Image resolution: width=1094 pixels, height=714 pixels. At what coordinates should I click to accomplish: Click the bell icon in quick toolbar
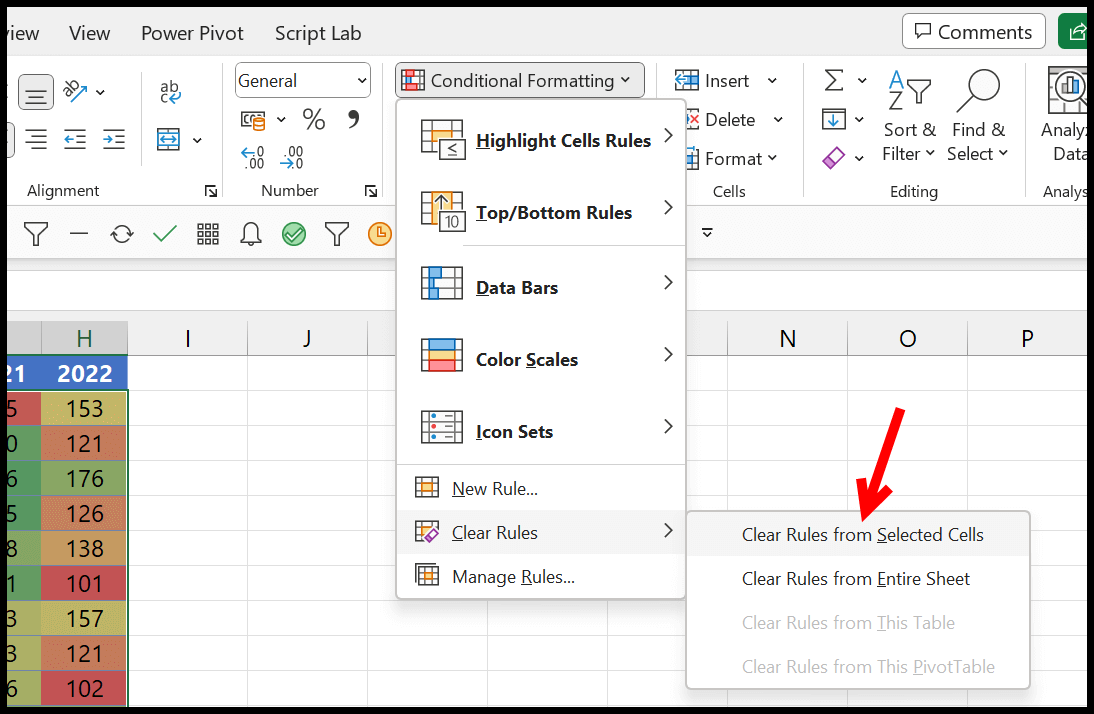coord(250,234)
